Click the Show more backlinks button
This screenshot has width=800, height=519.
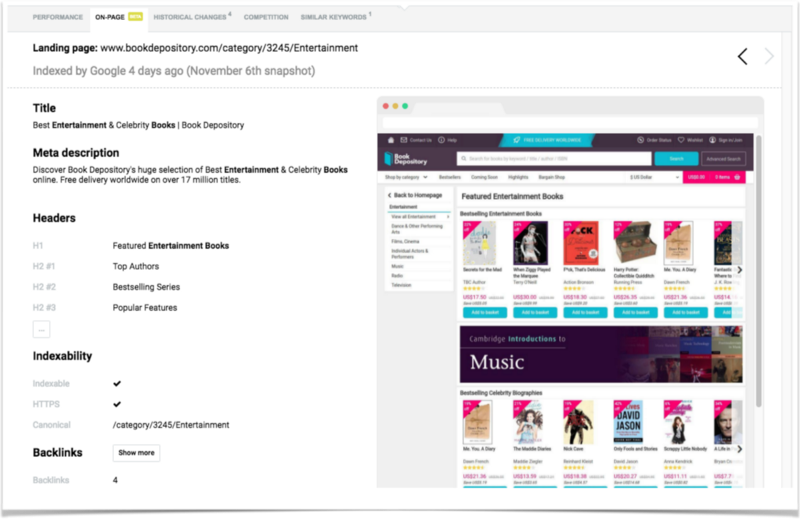click(136, 453)
